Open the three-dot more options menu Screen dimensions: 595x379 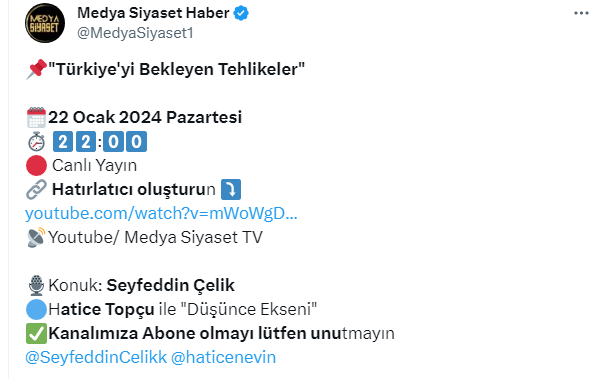(x=581, y=13)
